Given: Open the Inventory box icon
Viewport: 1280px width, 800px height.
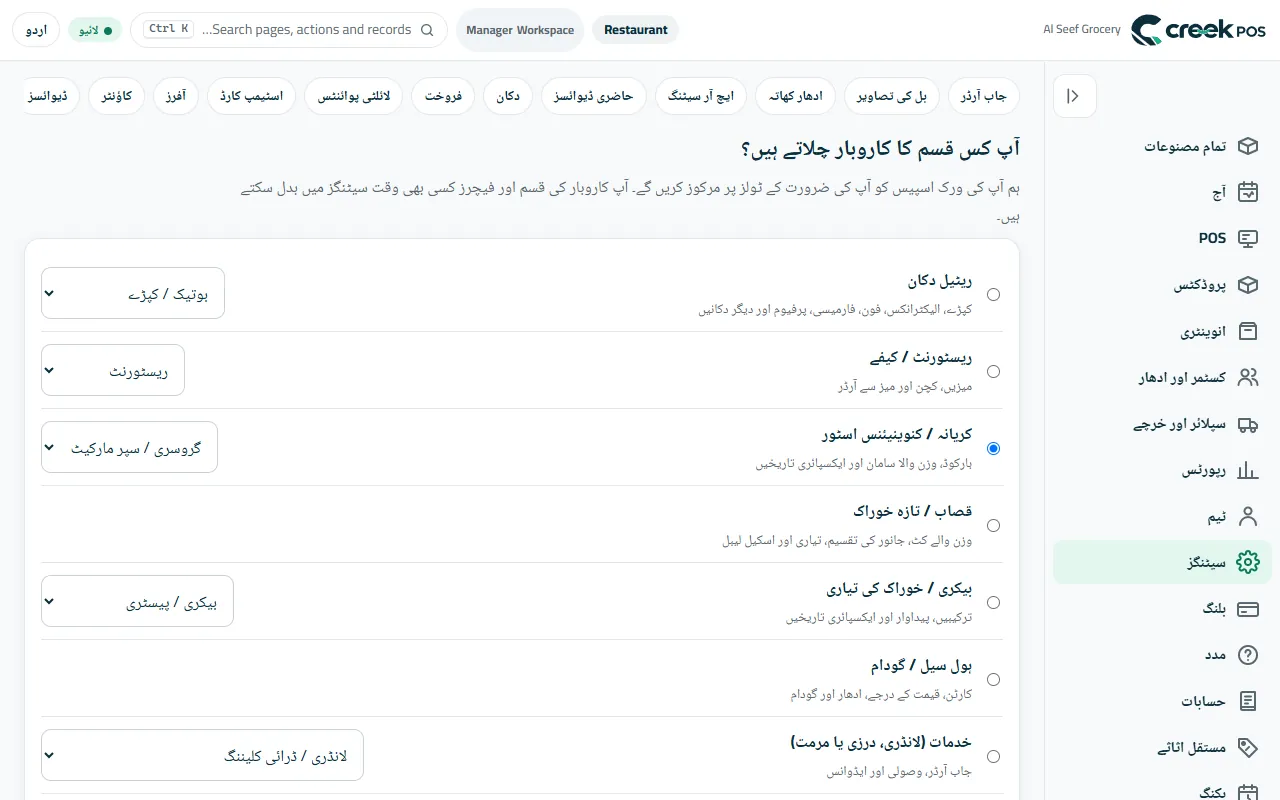Looking at the screenshot, I should [1247, 331].
